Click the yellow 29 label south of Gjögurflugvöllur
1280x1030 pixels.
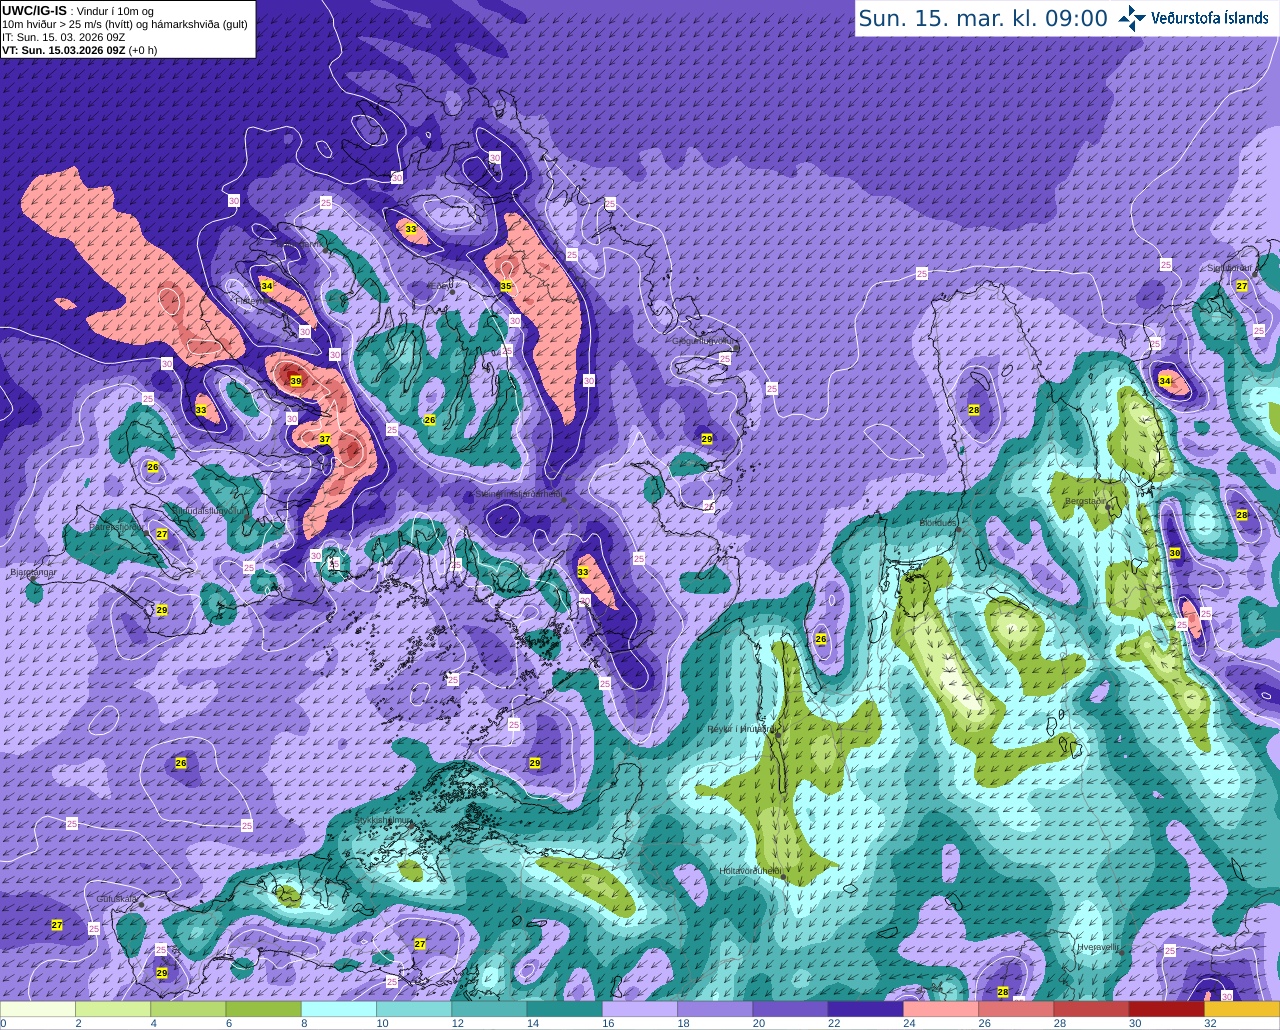pos(707,439)
